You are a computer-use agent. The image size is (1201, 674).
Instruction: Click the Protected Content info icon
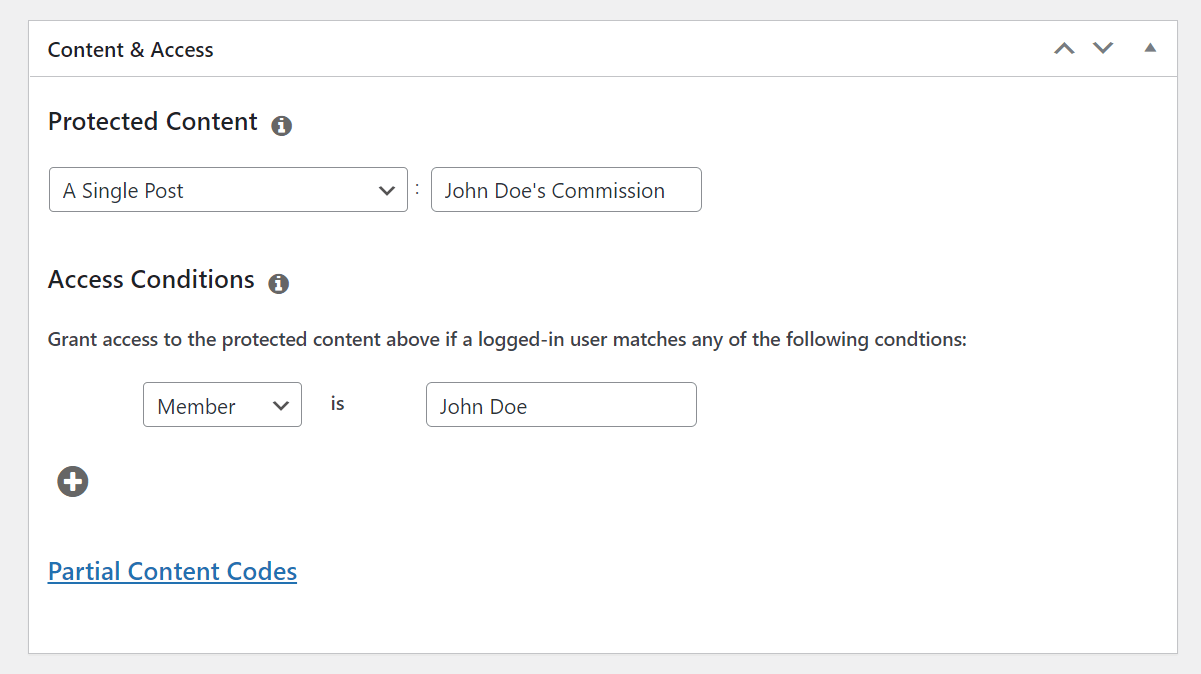282,126
